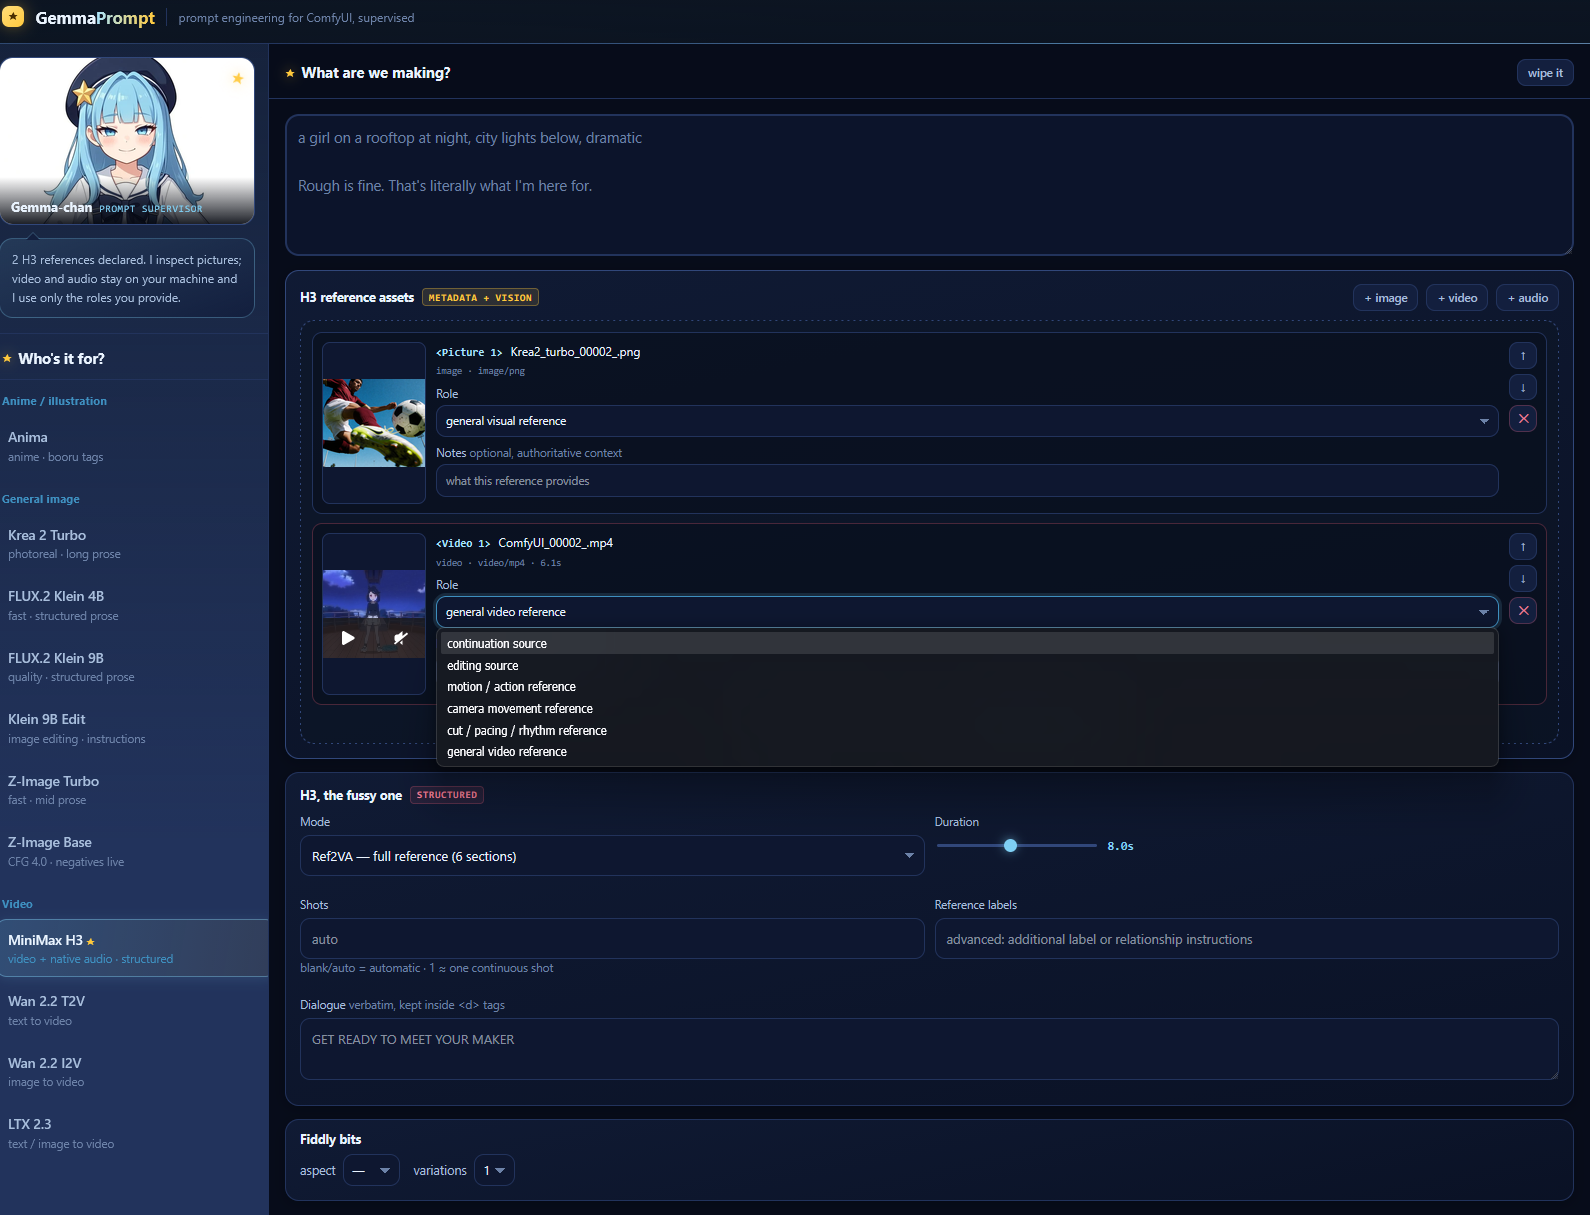Select the Wan 2.2 I2V model
Image resolution: width=1590 pixels, height=1215 pixels.
(x=134, y=1072)
